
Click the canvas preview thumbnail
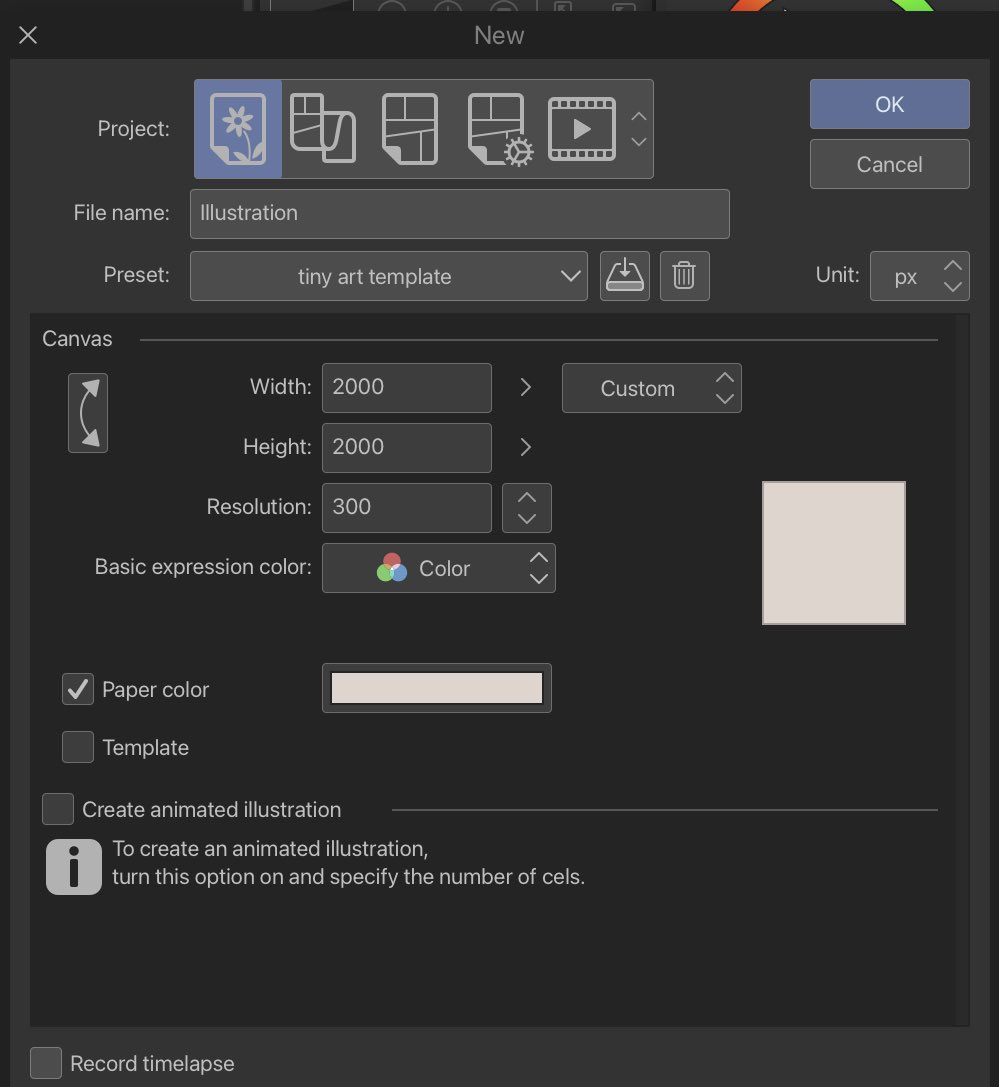point(834,553)
